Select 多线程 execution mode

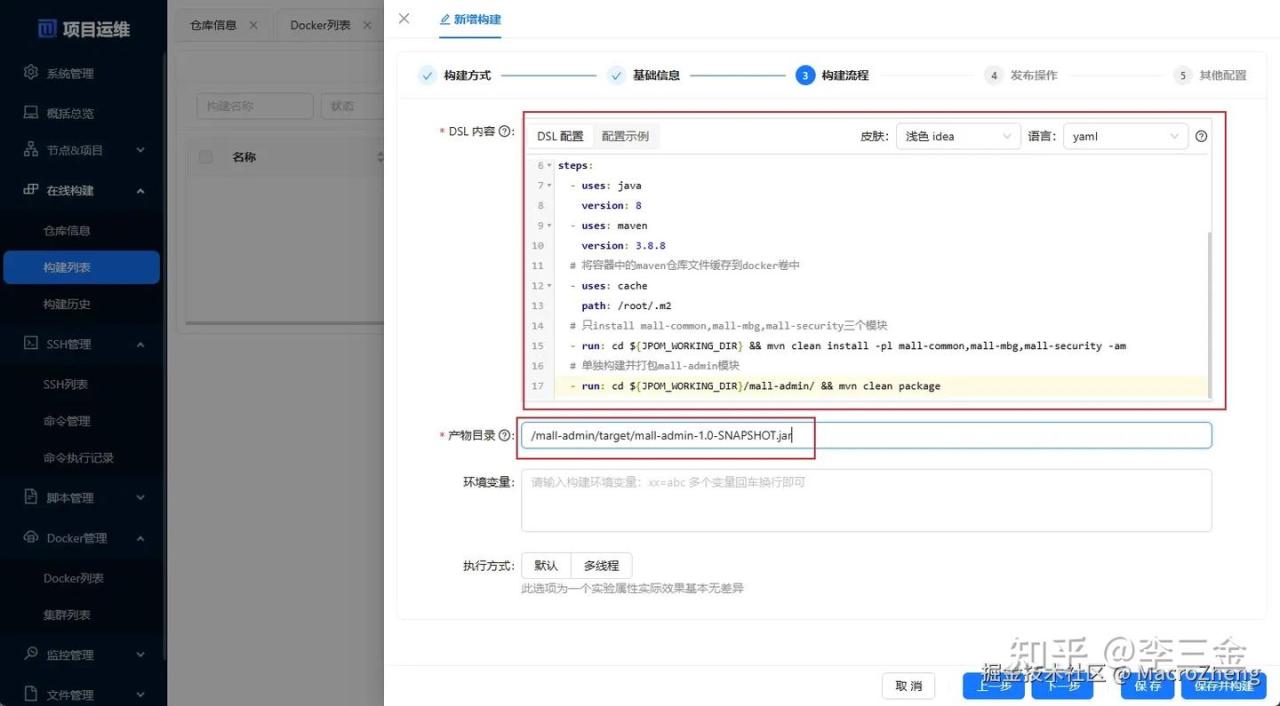coord(602,566)
